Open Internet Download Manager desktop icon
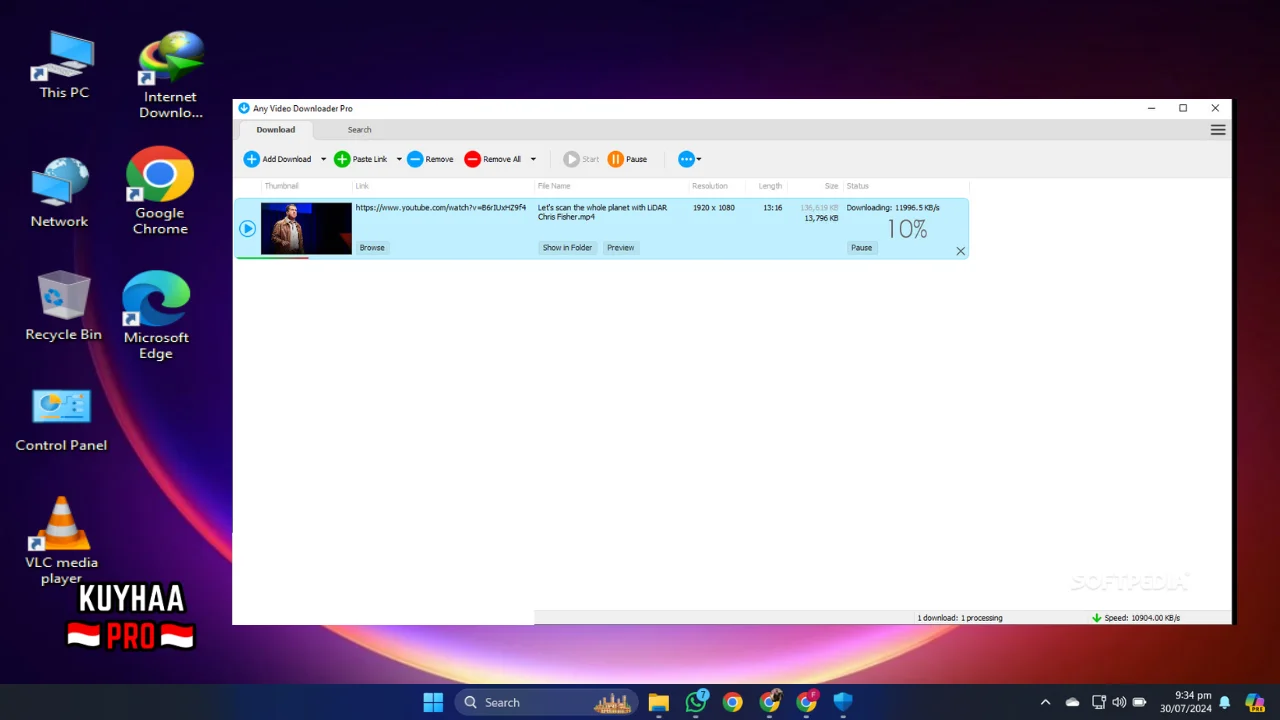 point(171,75)
